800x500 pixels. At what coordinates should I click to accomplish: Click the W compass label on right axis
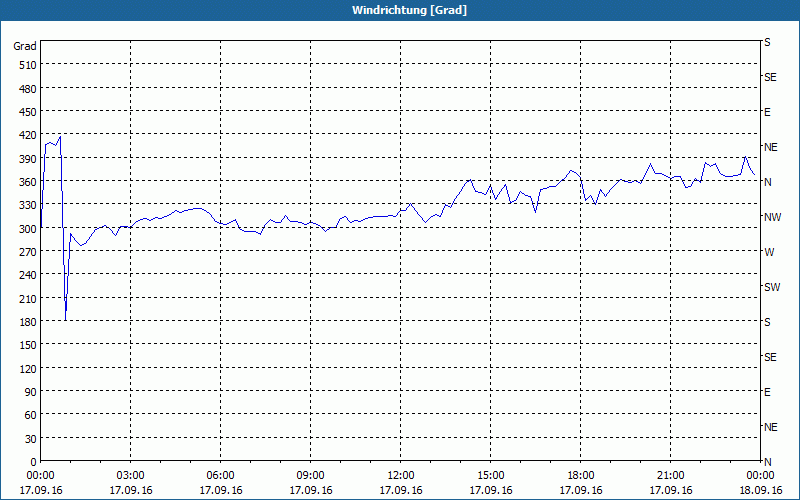click(x=769, y=252)
